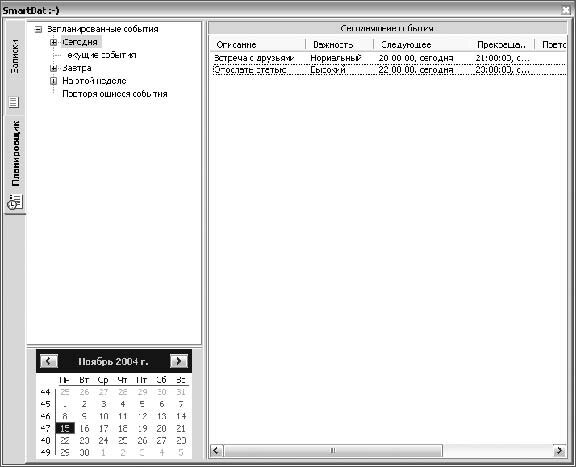Click the horizontal scrollbar right arrow
The width and height of the screenshot is (576, 467).
[x=559, y=450]
